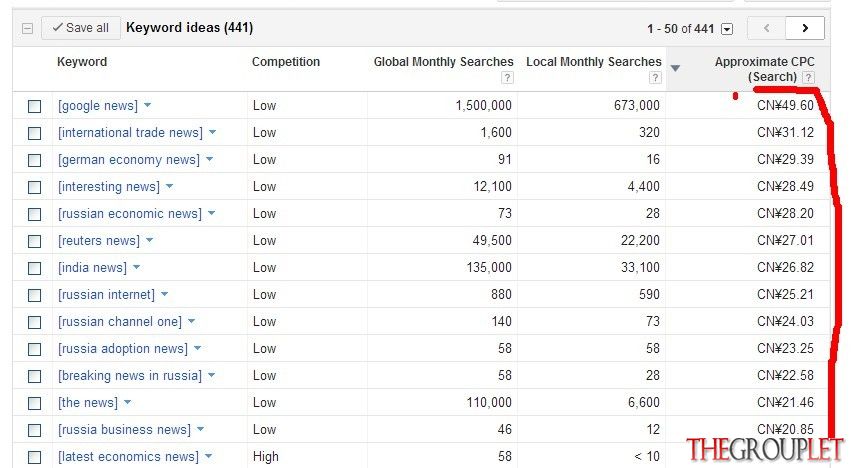
Task: Open the dropdown arrow next to [german economy news]
Action: coord(209,160)
